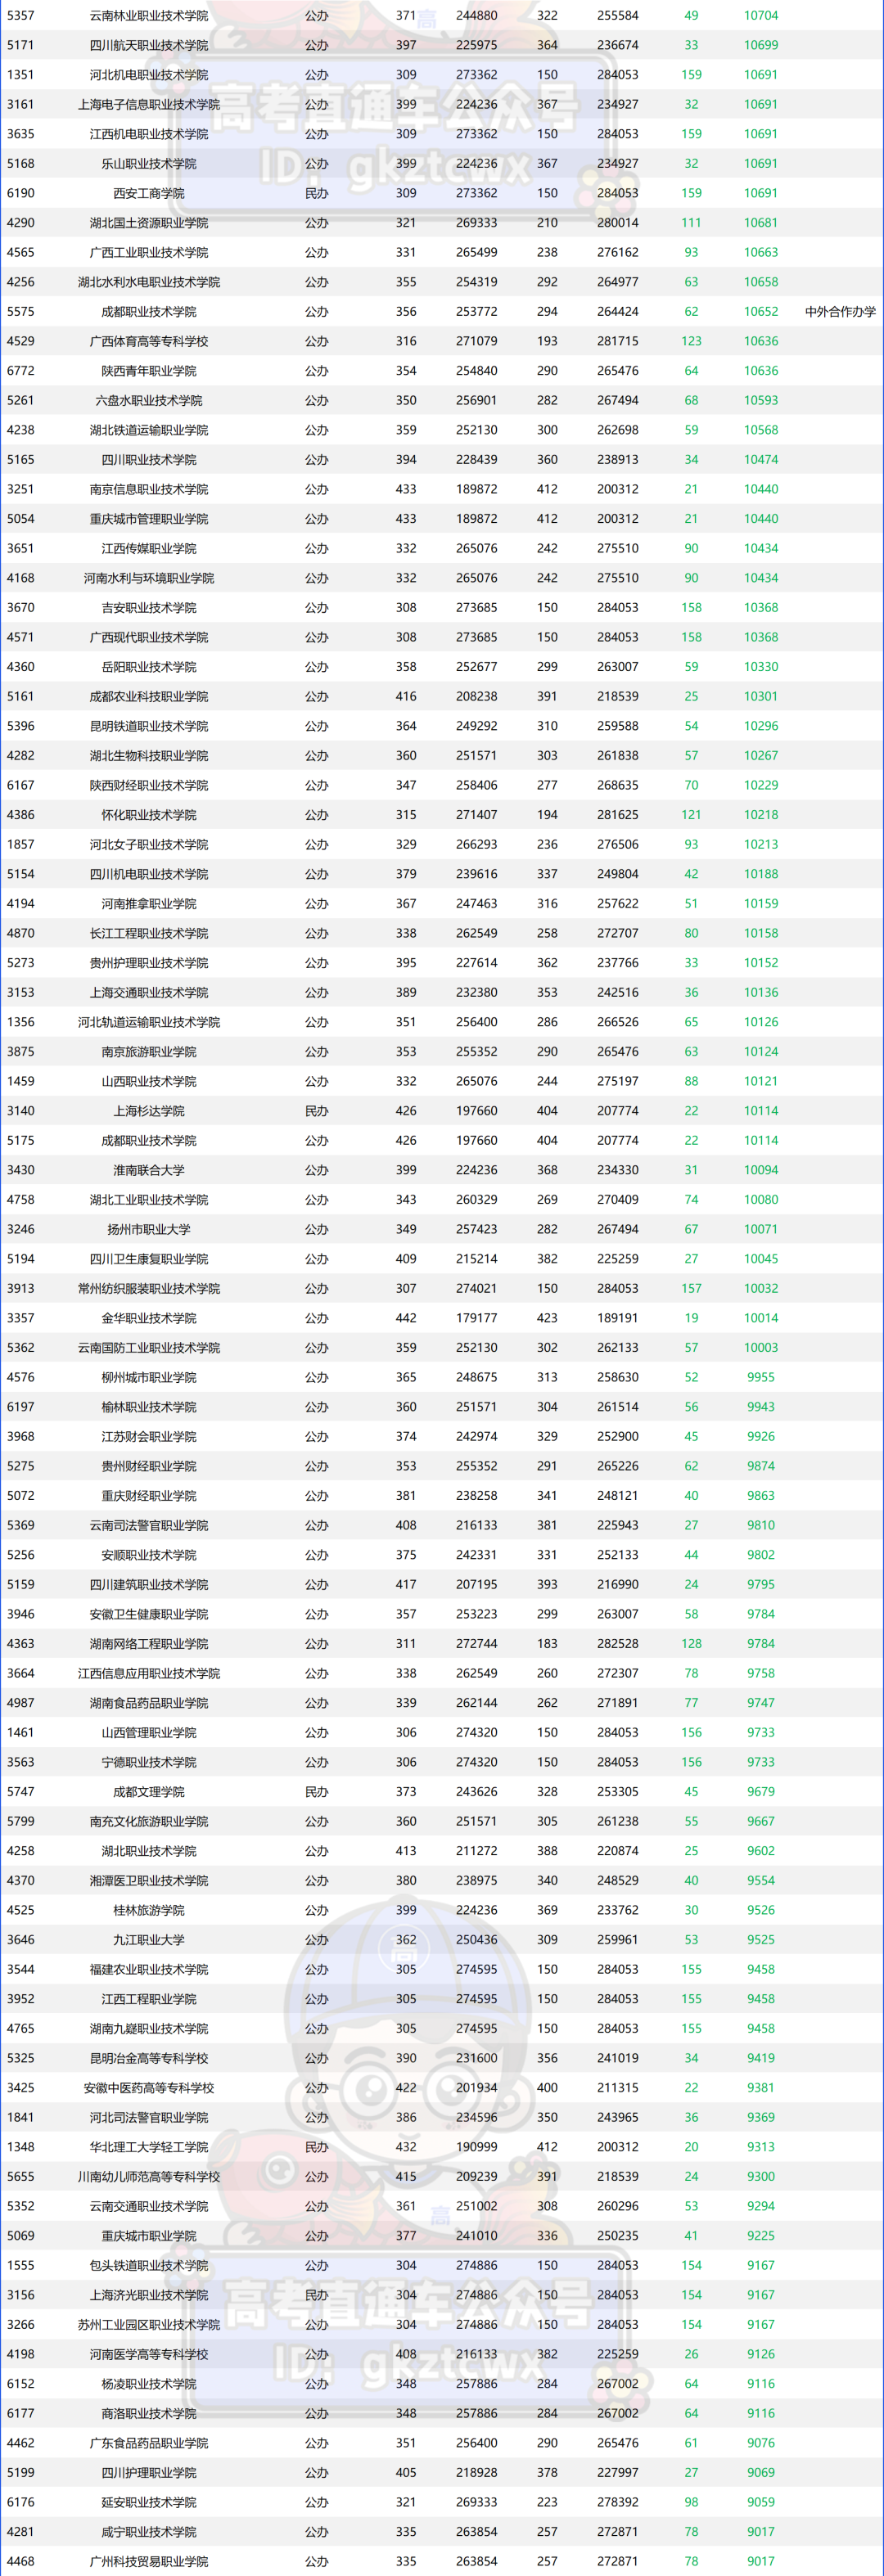
Task: Select value 10188 in 四川机电职业技术学院 row
Action: (x=761, y=874)
